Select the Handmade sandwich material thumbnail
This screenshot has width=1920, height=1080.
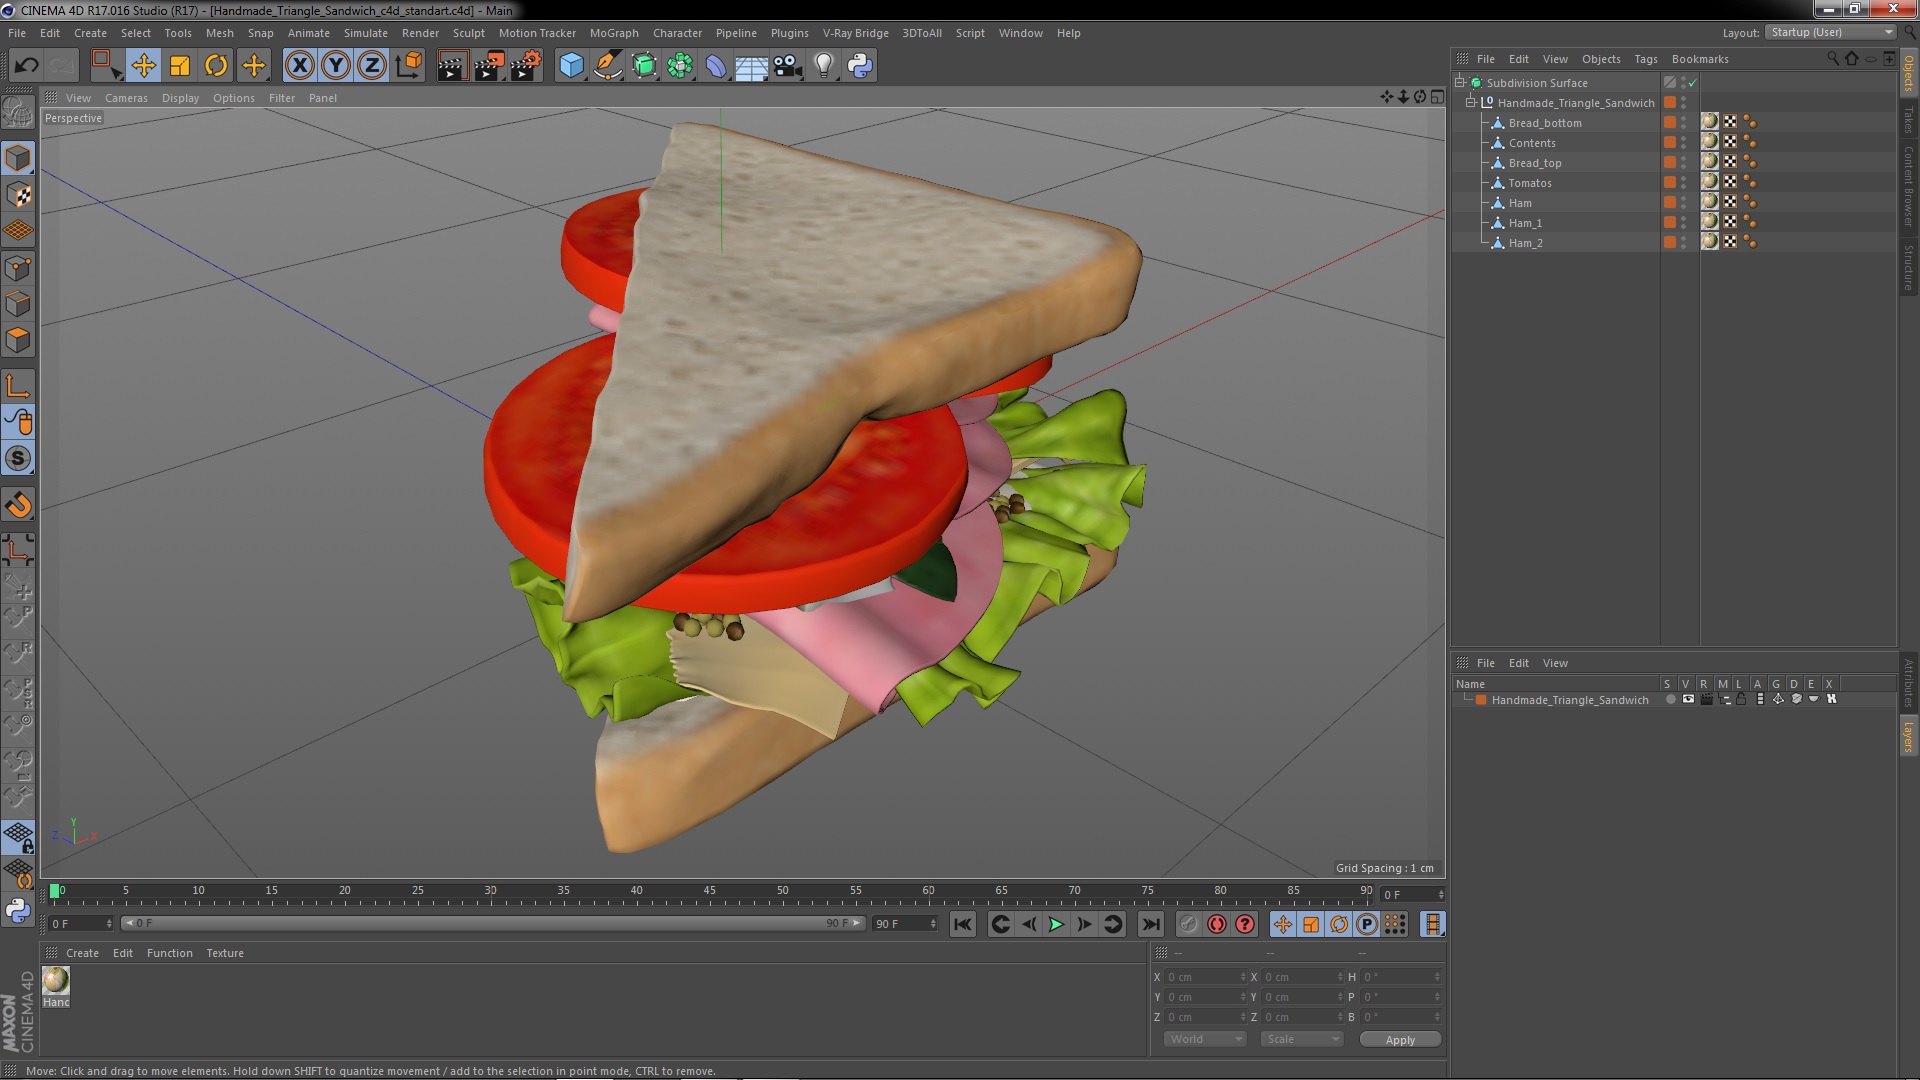[x=56, y=980]
